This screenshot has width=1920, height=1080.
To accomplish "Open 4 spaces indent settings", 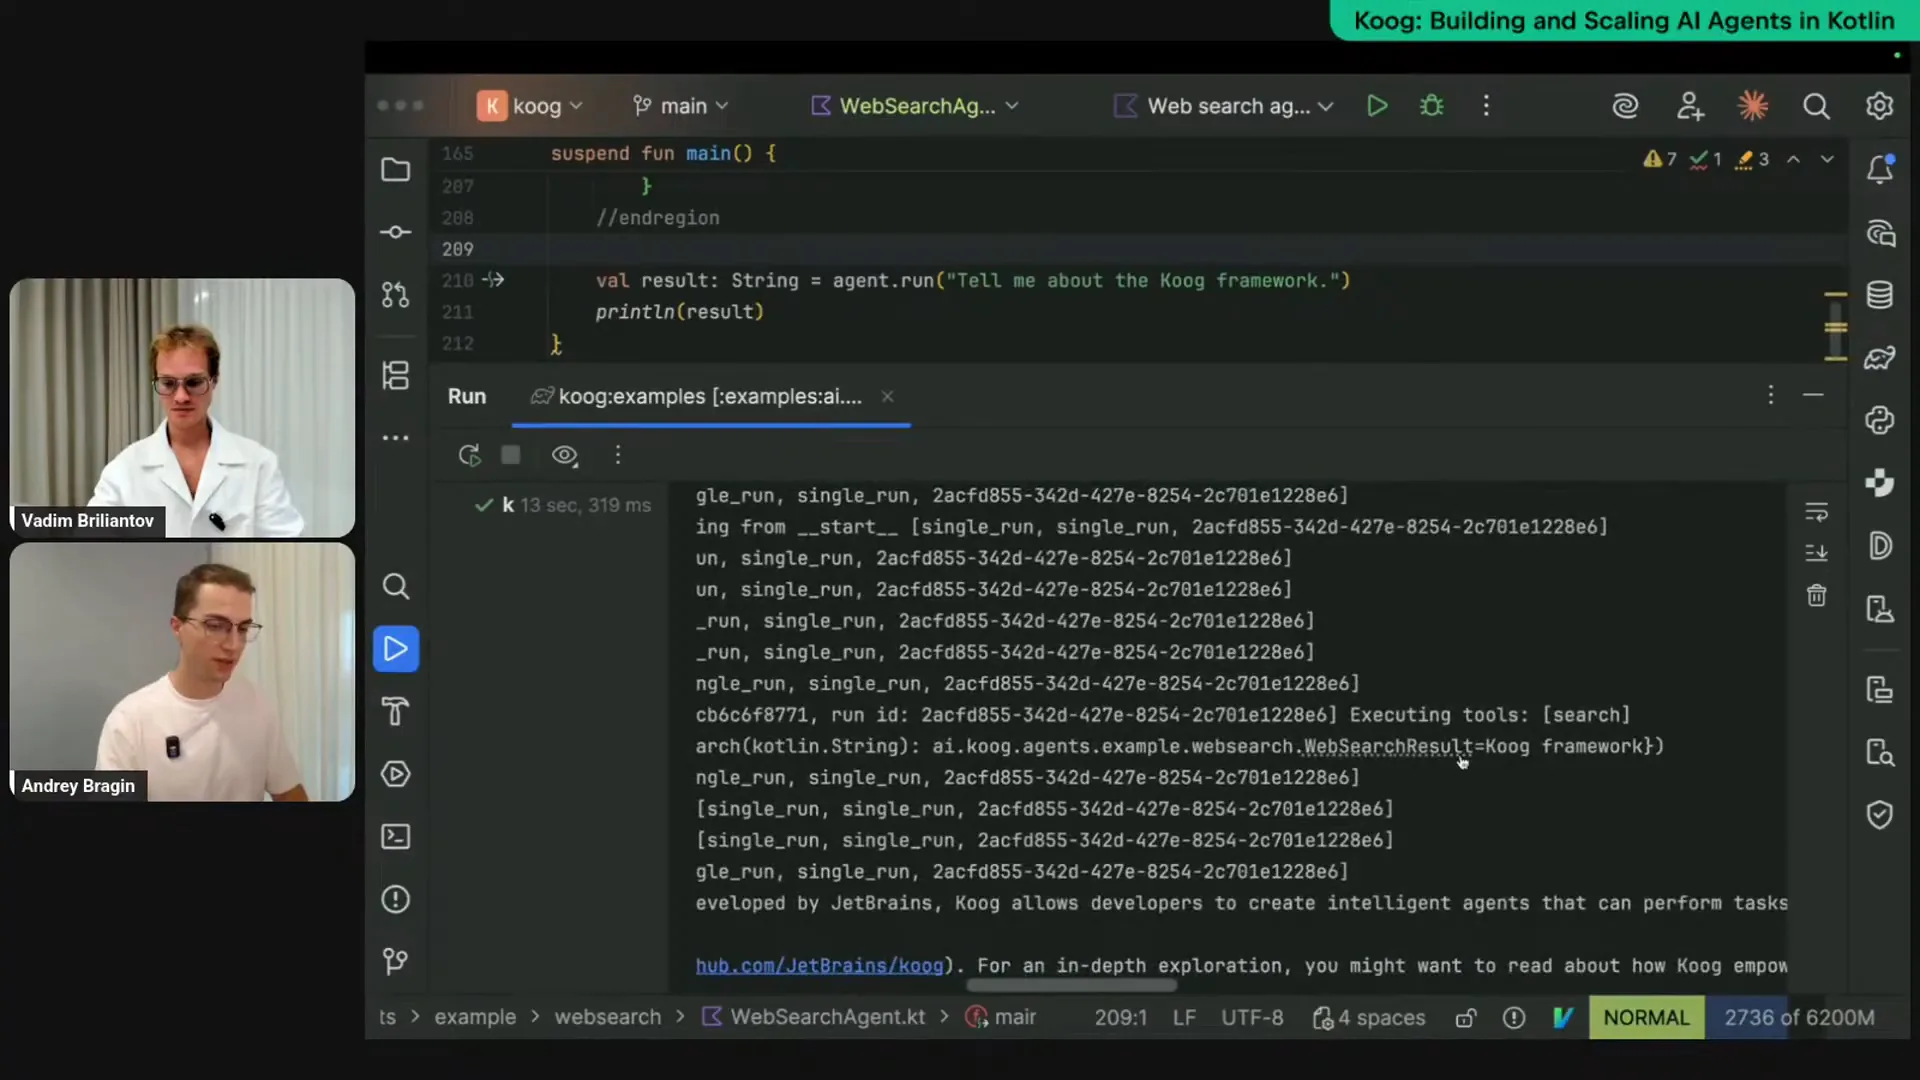I will [1369, 1018].
